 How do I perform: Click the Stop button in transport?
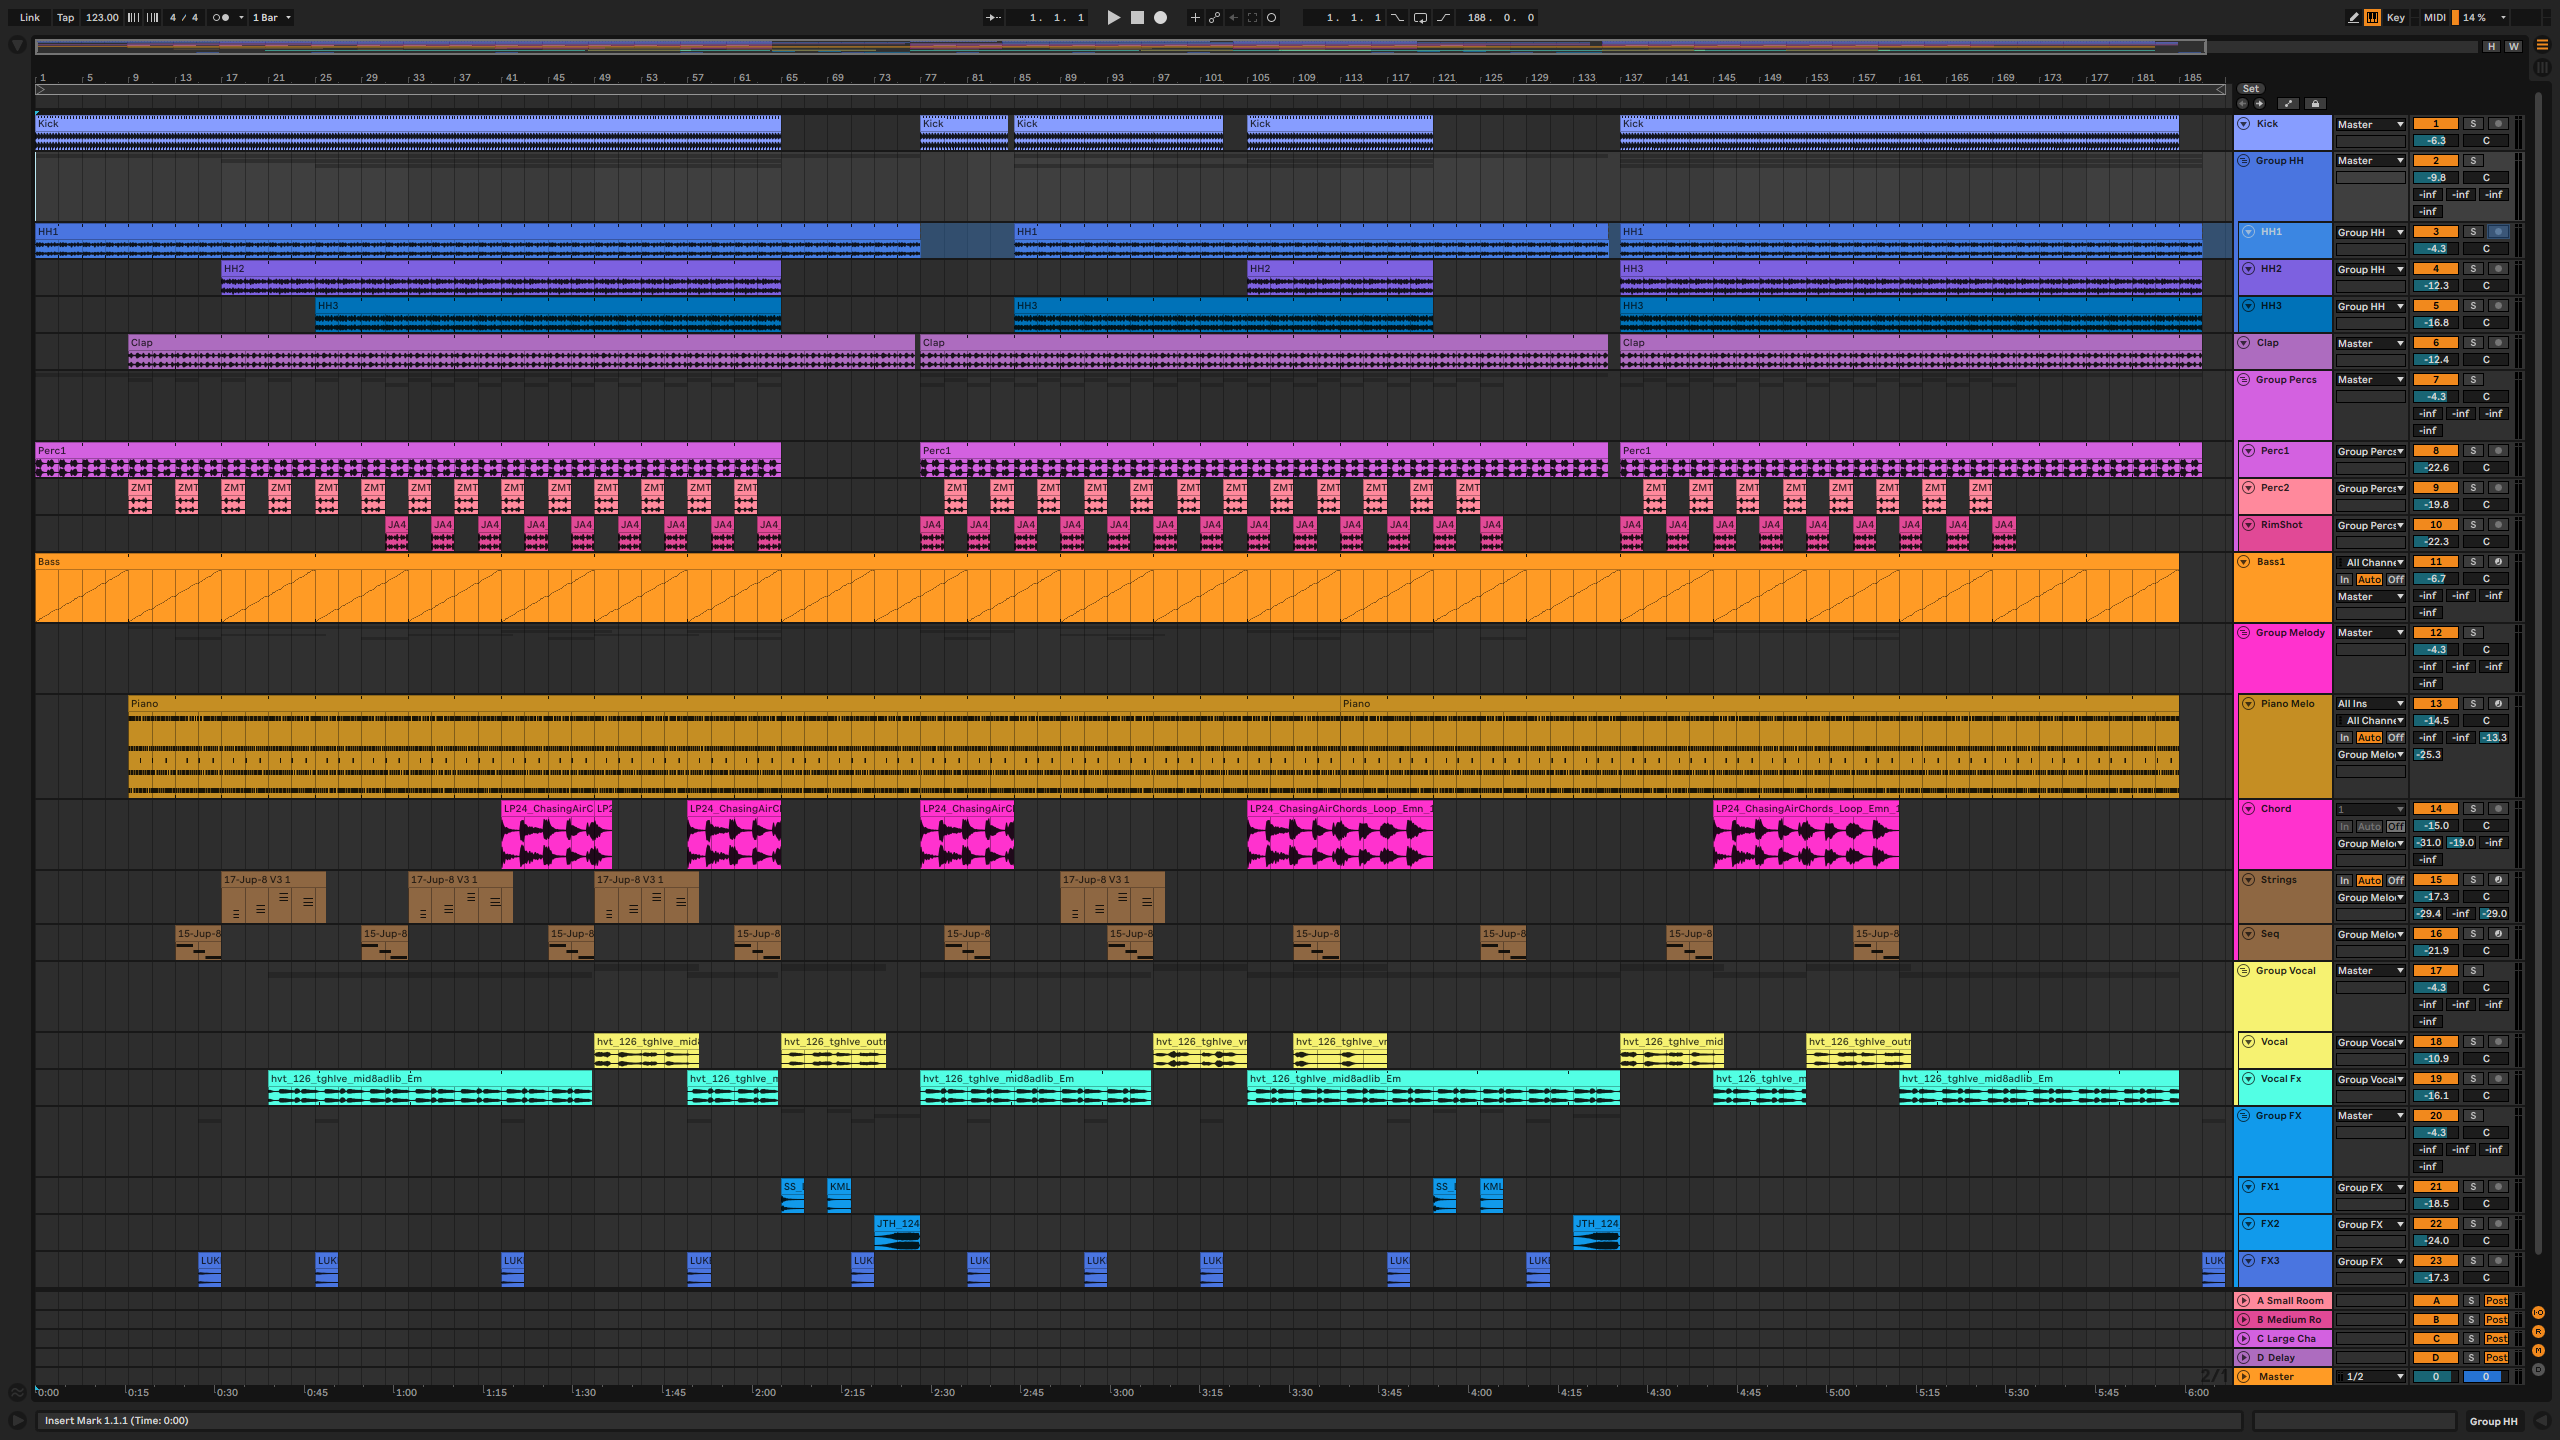click(1137, 17)
